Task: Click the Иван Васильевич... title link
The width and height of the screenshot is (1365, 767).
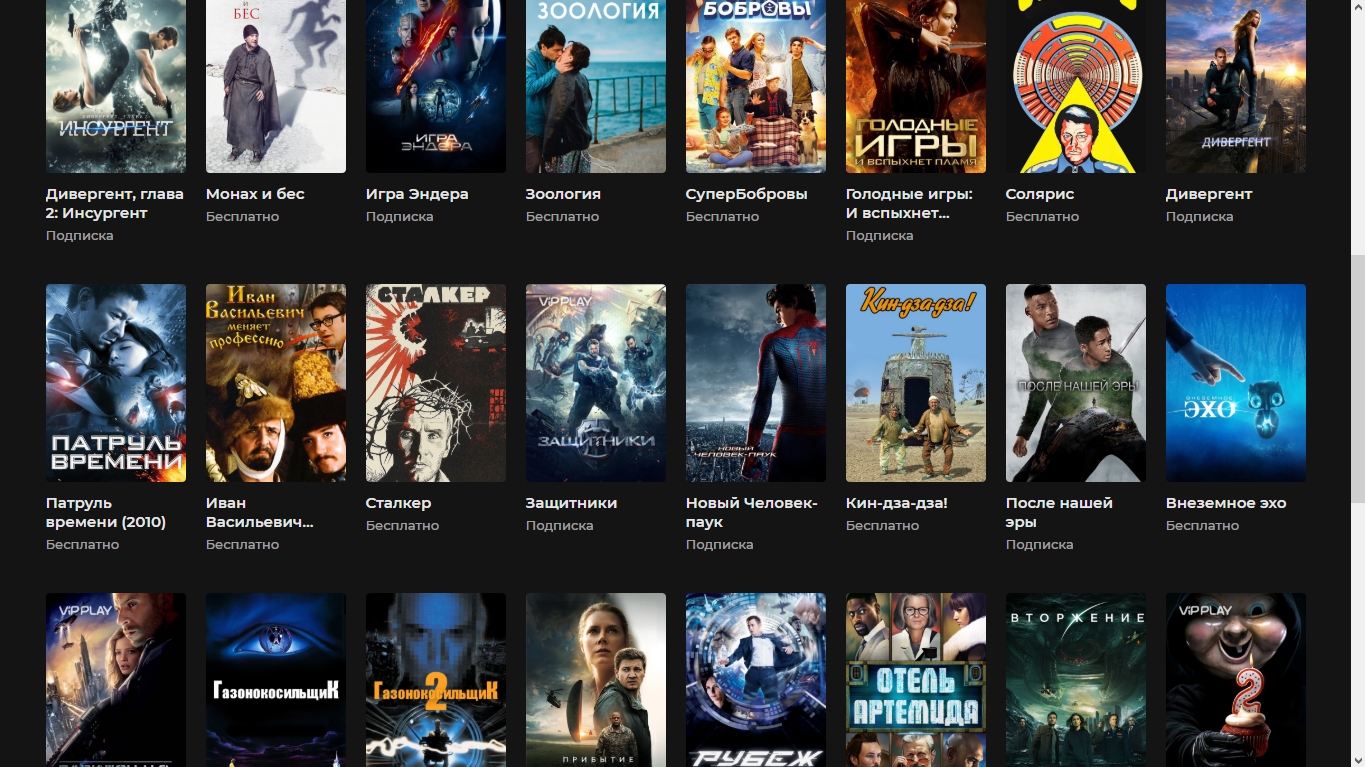Action: tap(260, 512)
